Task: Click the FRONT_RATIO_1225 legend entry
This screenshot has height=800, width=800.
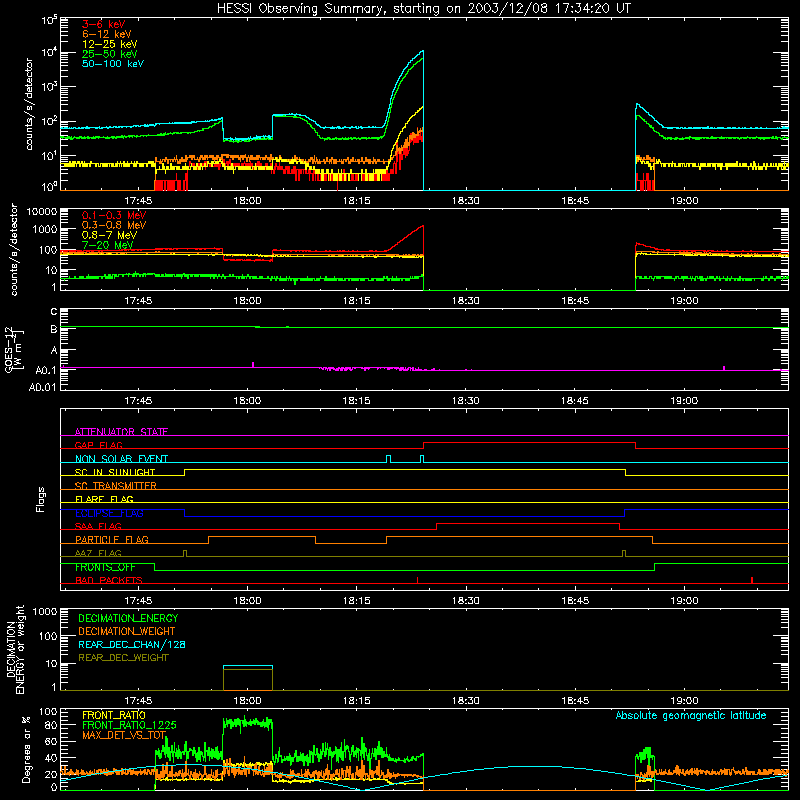Action: pos(129,725)
